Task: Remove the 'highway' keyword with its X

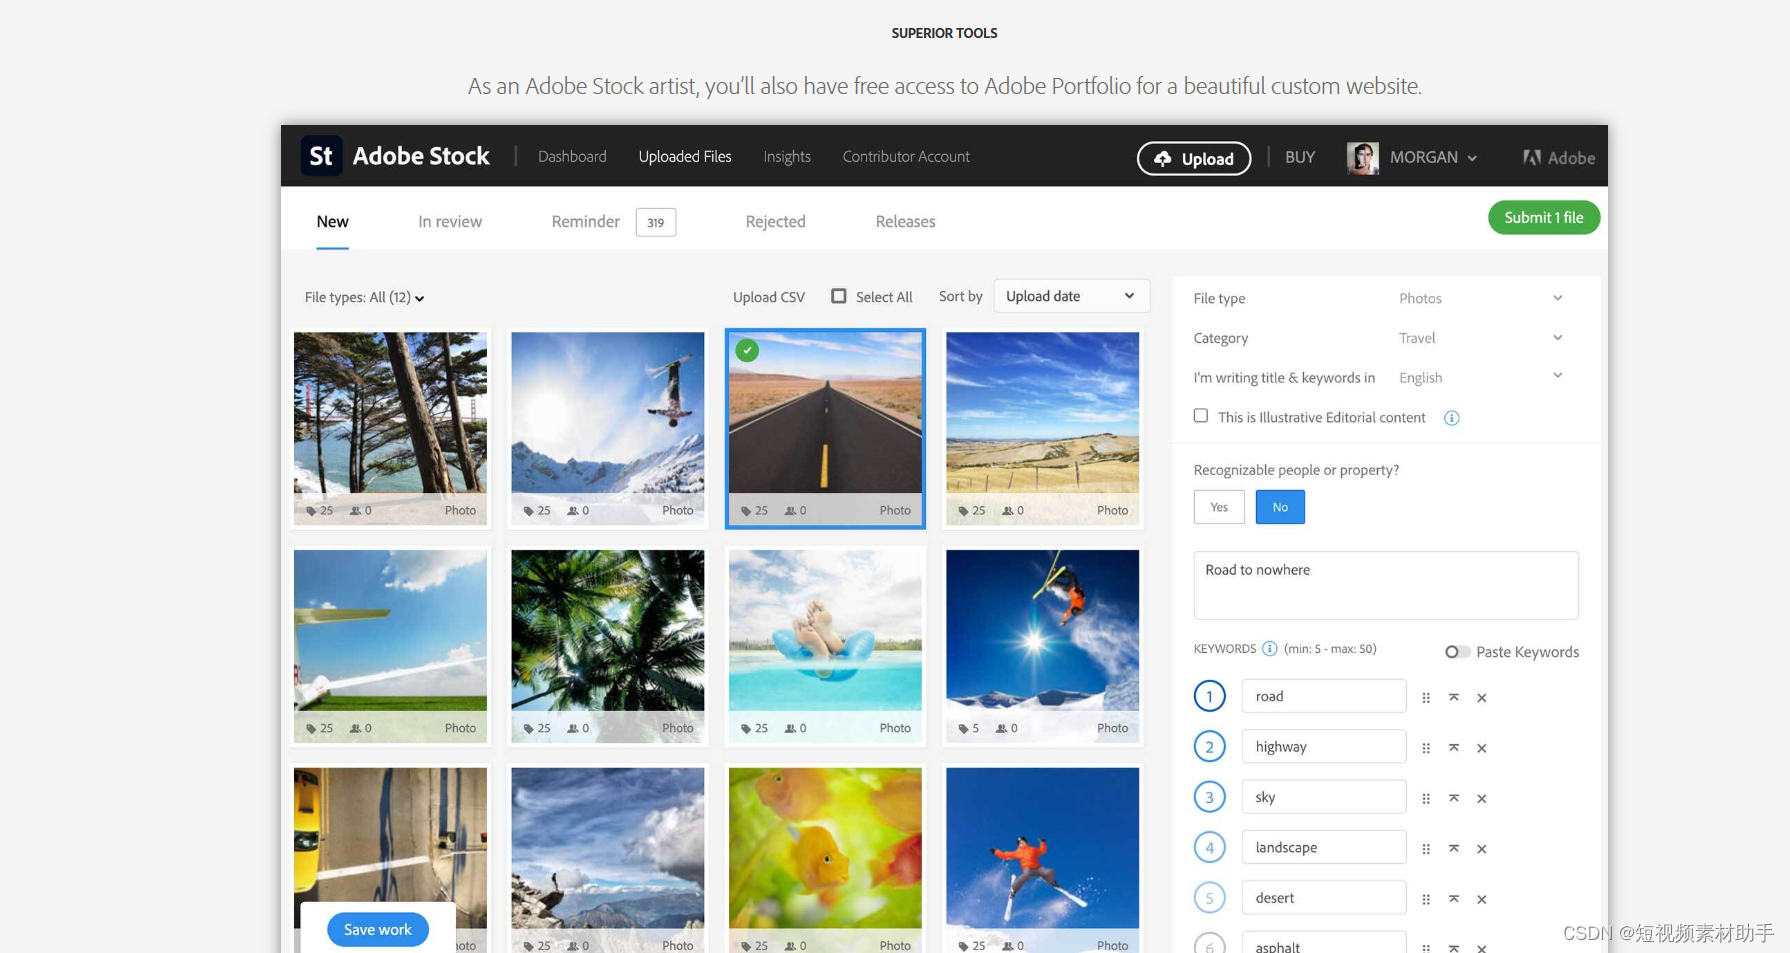Action: coord(1482,748)
